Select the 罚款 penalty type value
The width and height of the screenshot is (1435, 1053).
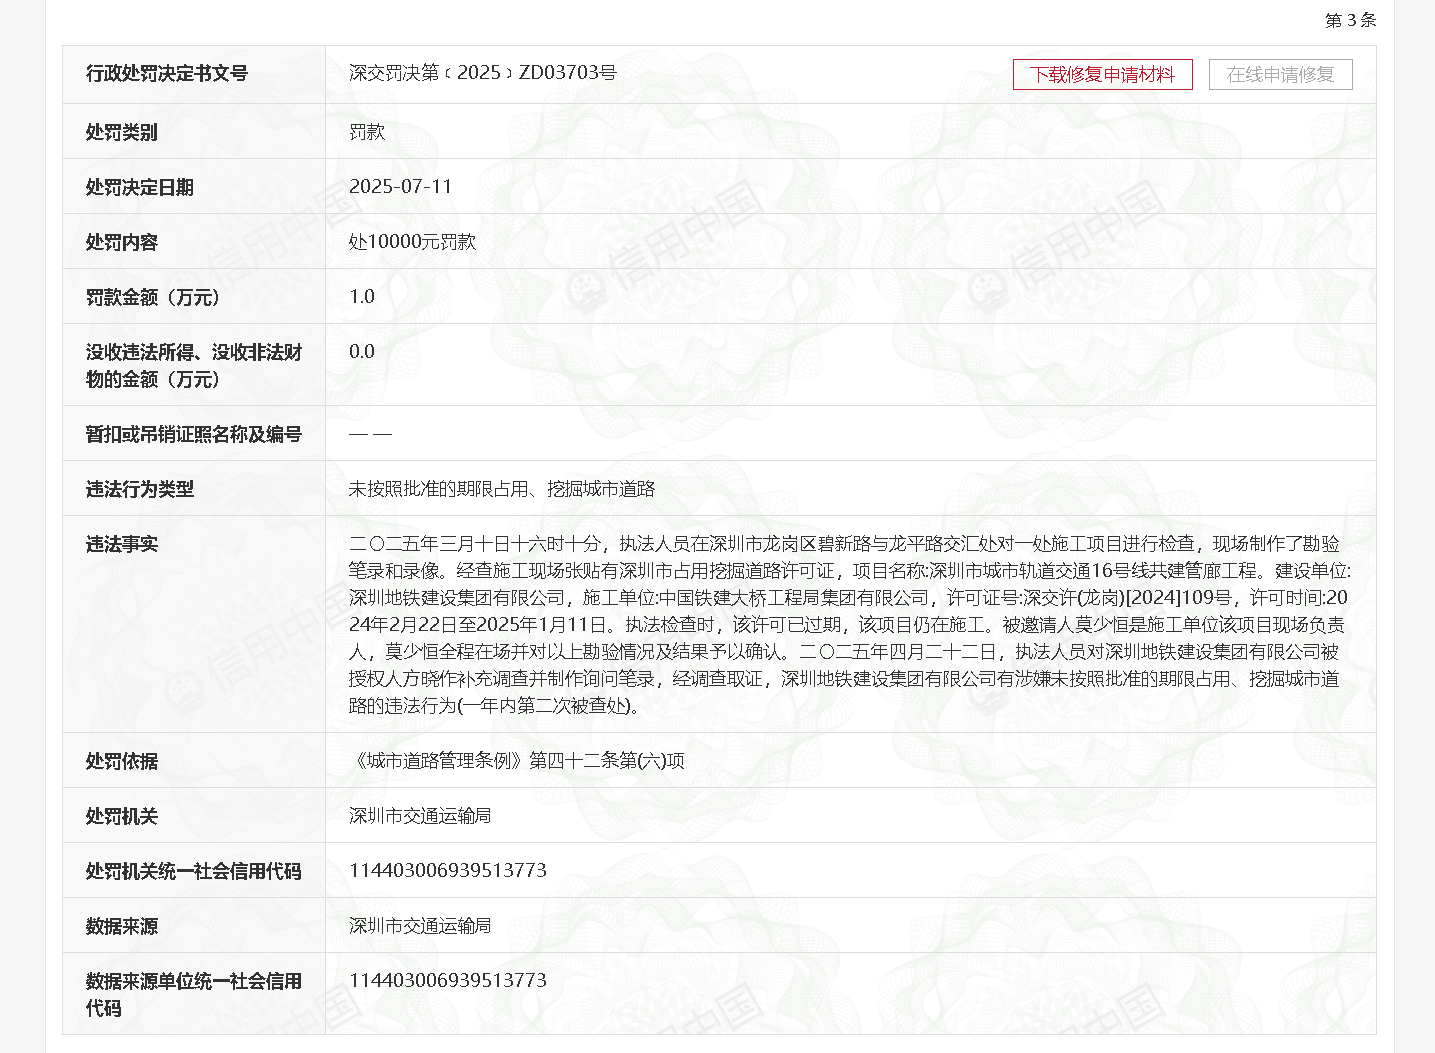367,132
